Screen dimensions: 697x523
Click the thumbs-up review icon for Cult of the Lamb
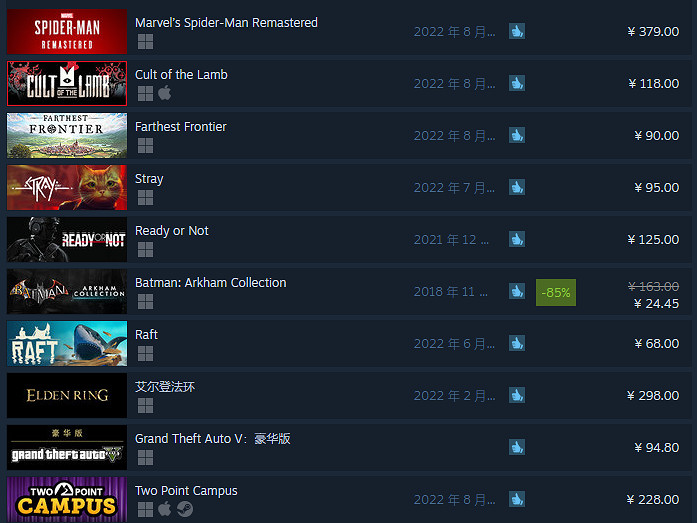click(x=517, y=83)
